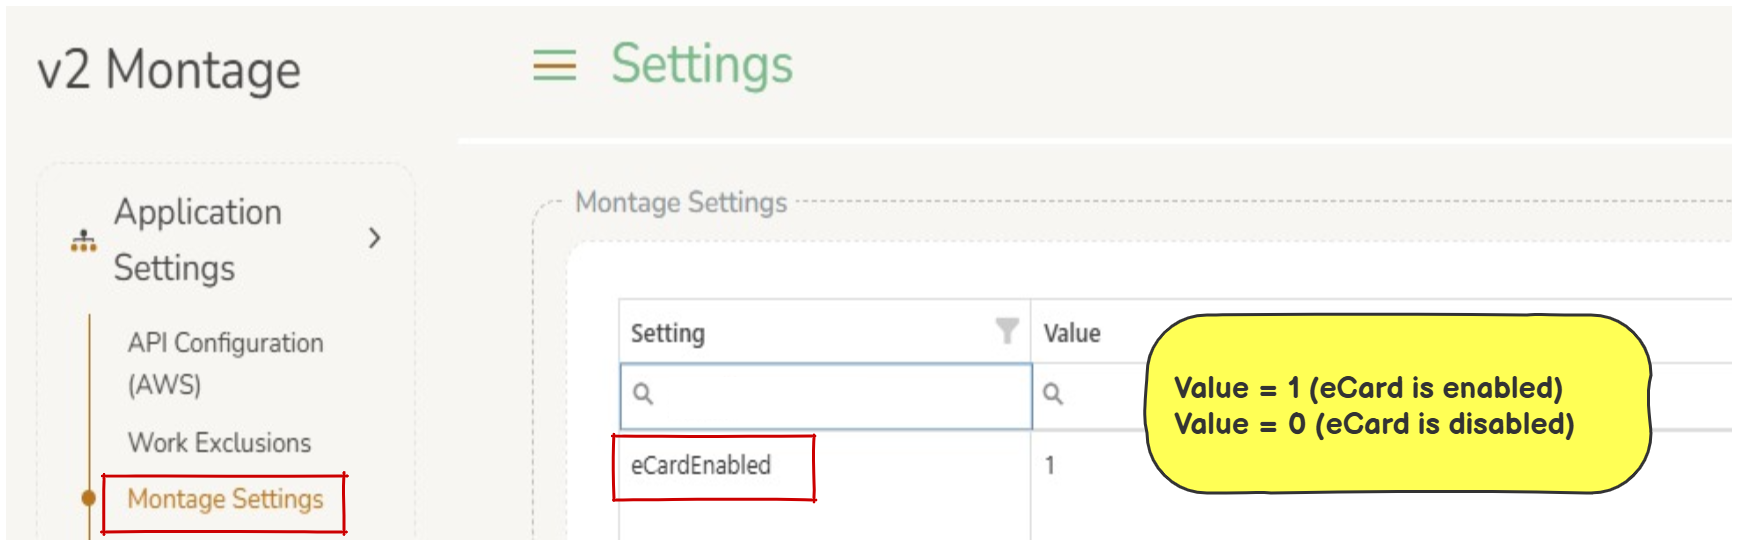Open the Work Exclusions page

(x=219, y=443)
